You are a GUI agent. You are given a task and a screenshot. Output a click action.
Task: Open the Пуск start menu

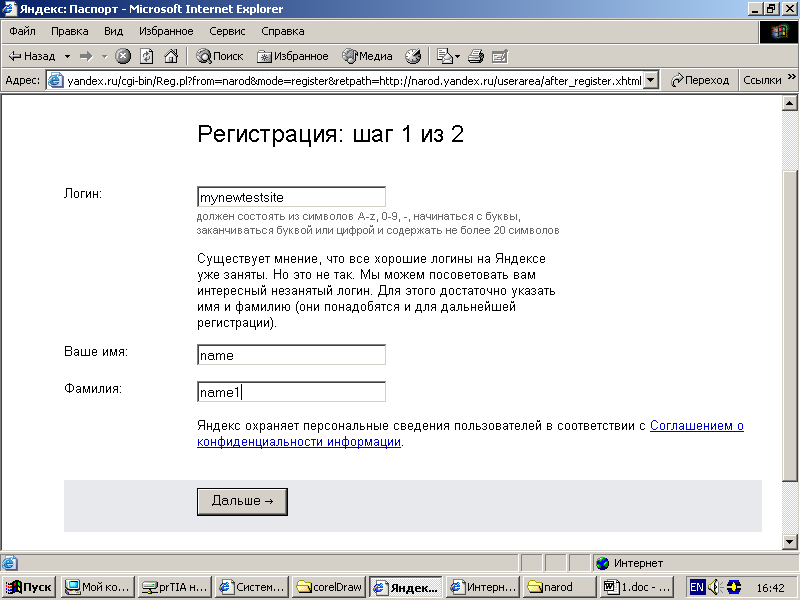tap(30, 587)
